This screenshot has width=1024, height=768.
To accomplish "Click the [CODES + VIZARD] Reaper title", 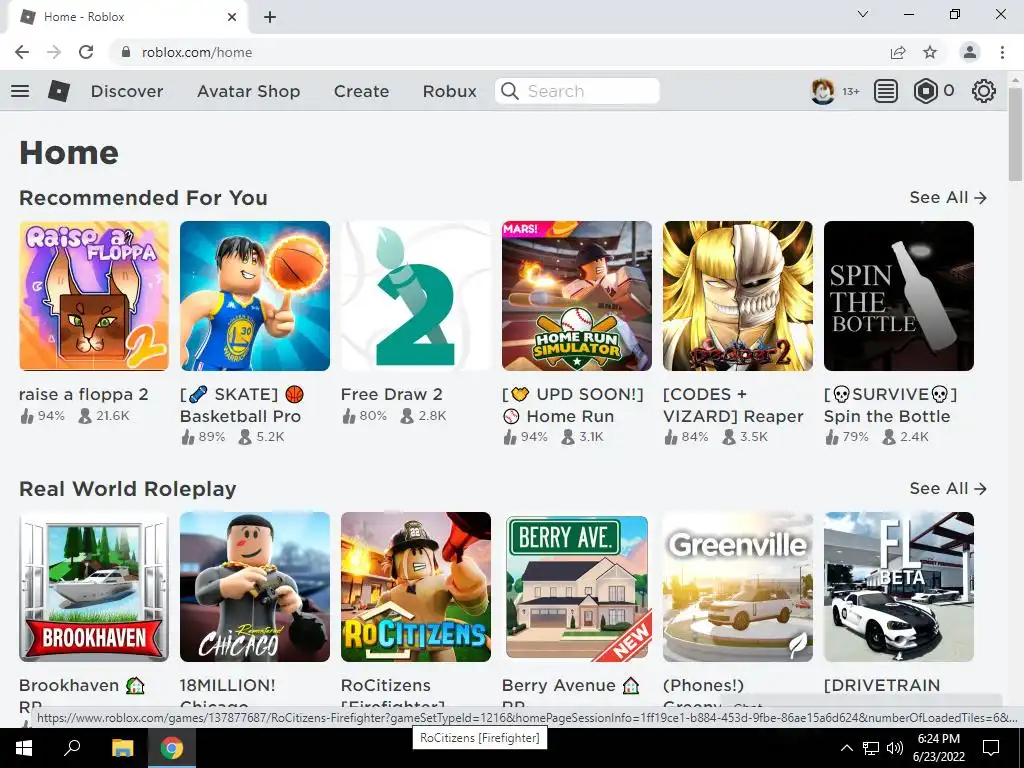I will coord(733,405).
